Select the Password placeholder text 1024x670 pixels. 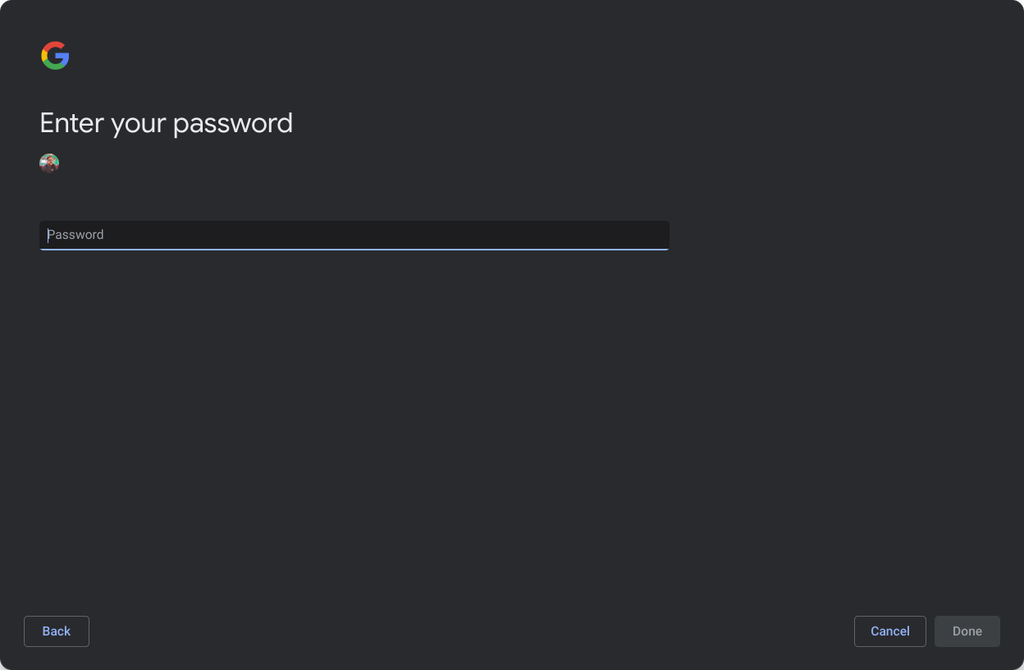(x=76, y=234)
